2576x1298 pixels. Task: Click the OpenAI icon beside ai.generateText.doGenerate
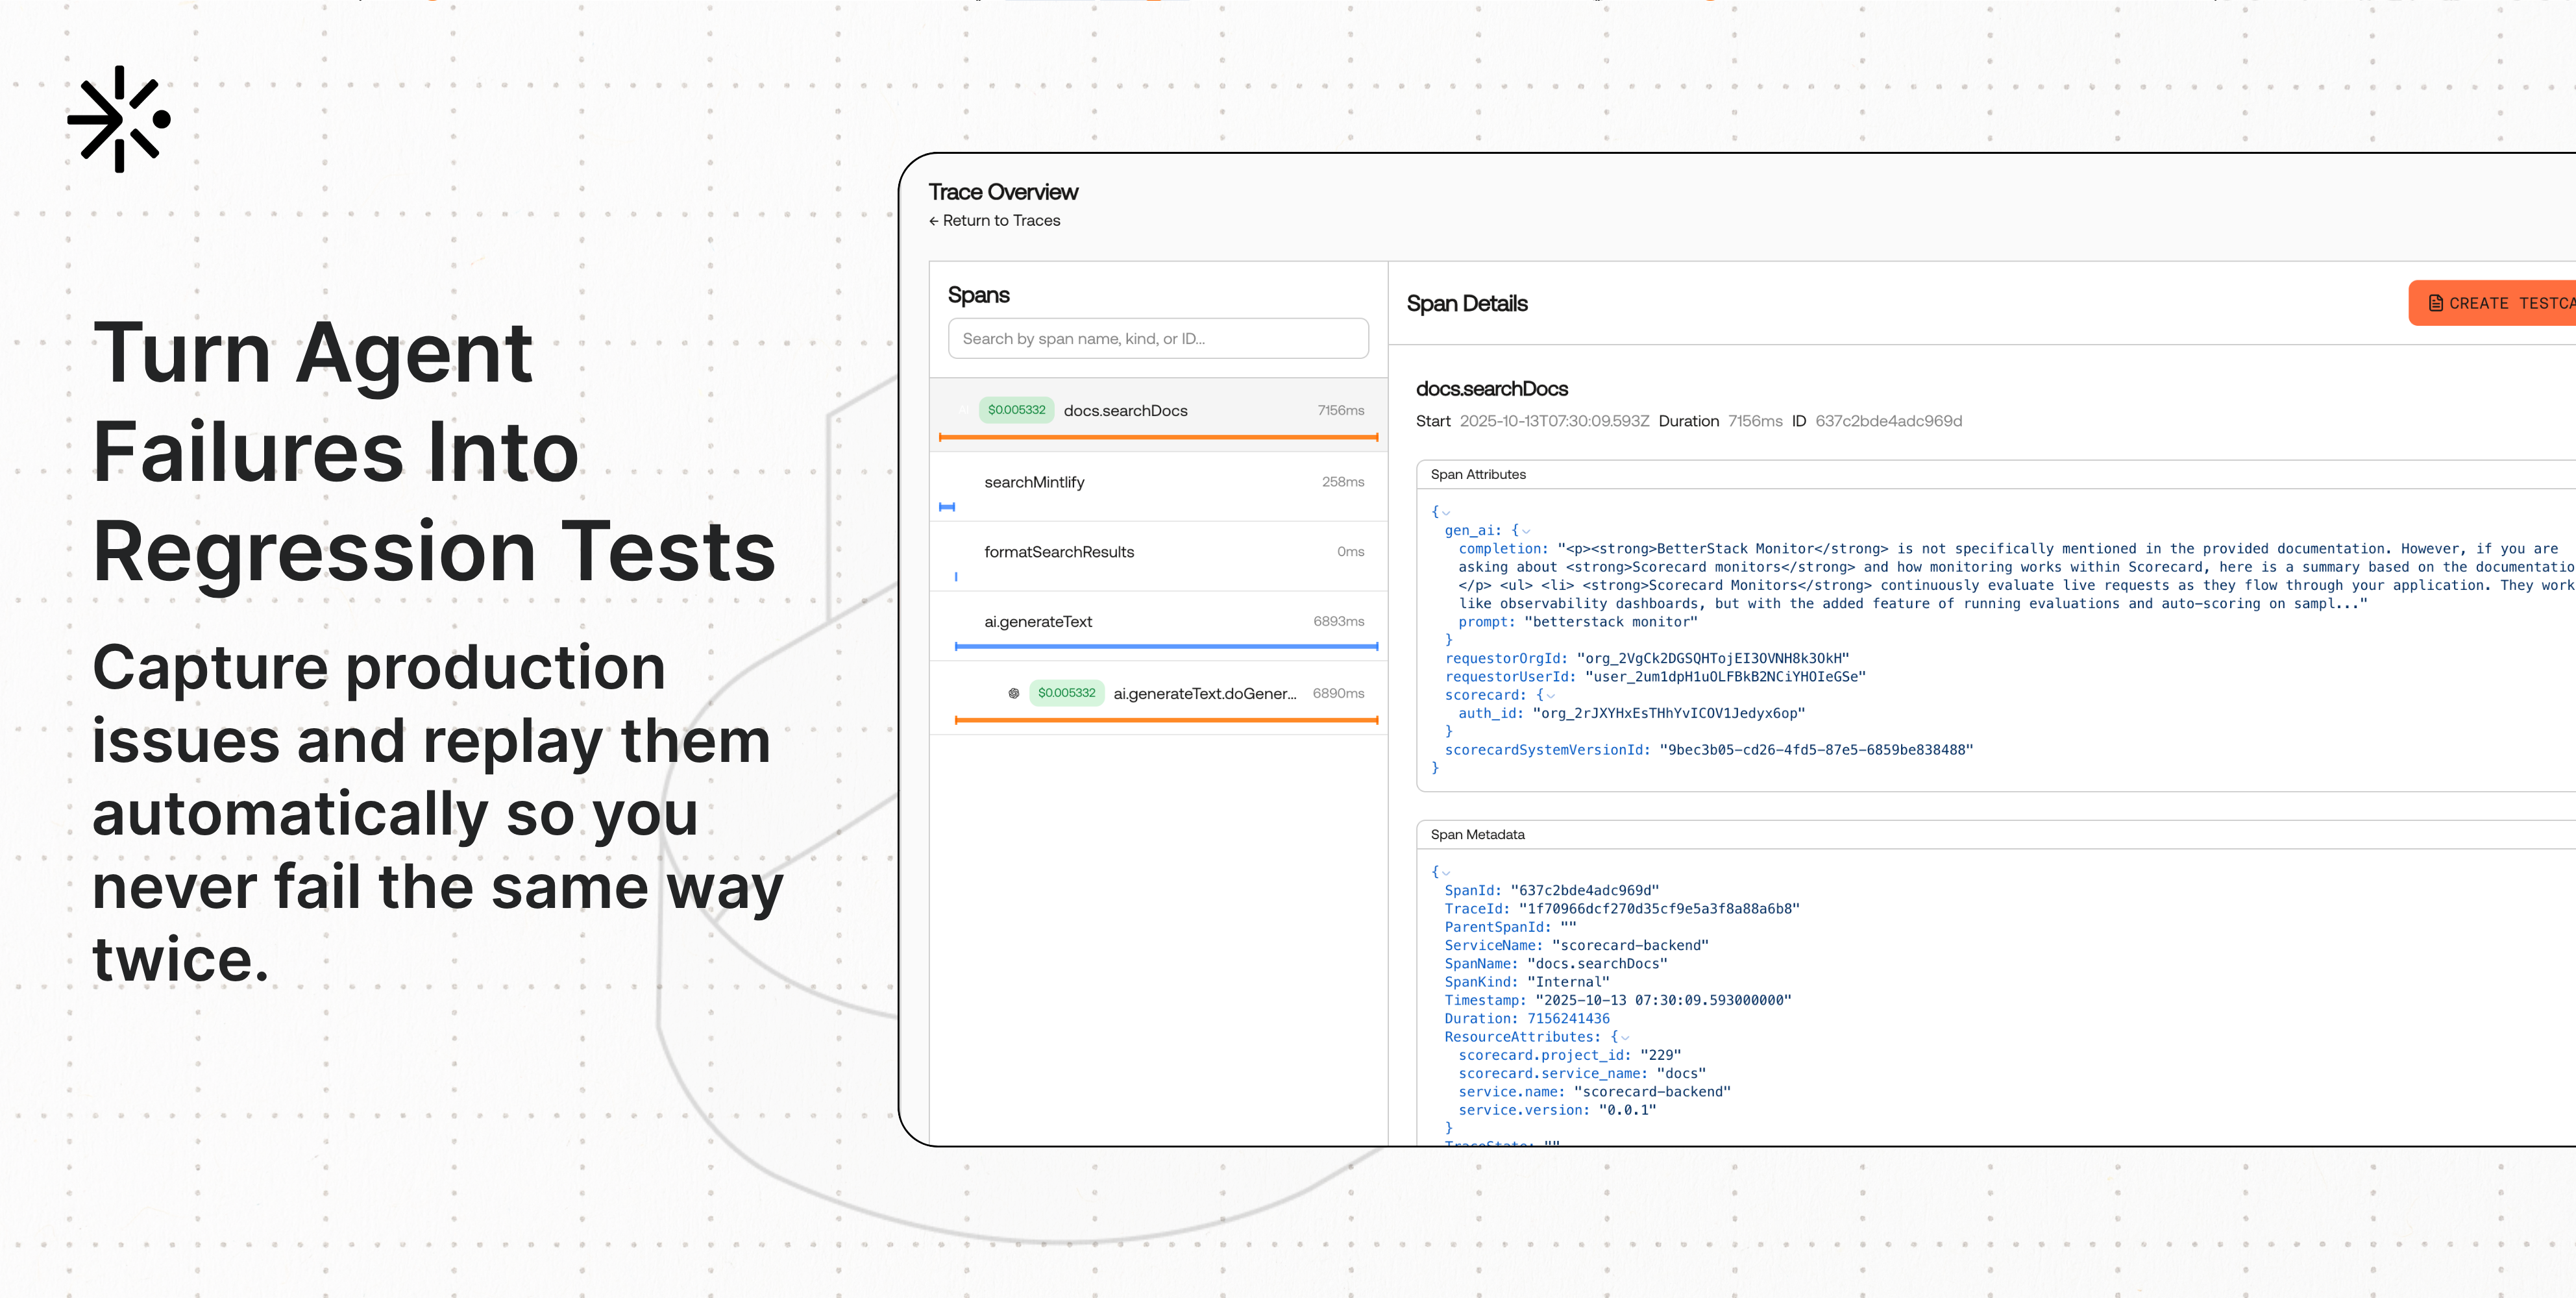[1013, 693]
